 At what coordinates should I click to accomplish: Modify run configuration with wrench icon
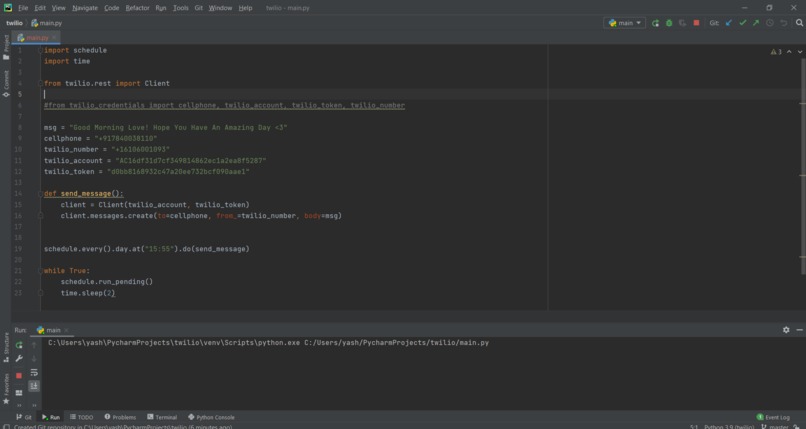pos(19,359)
